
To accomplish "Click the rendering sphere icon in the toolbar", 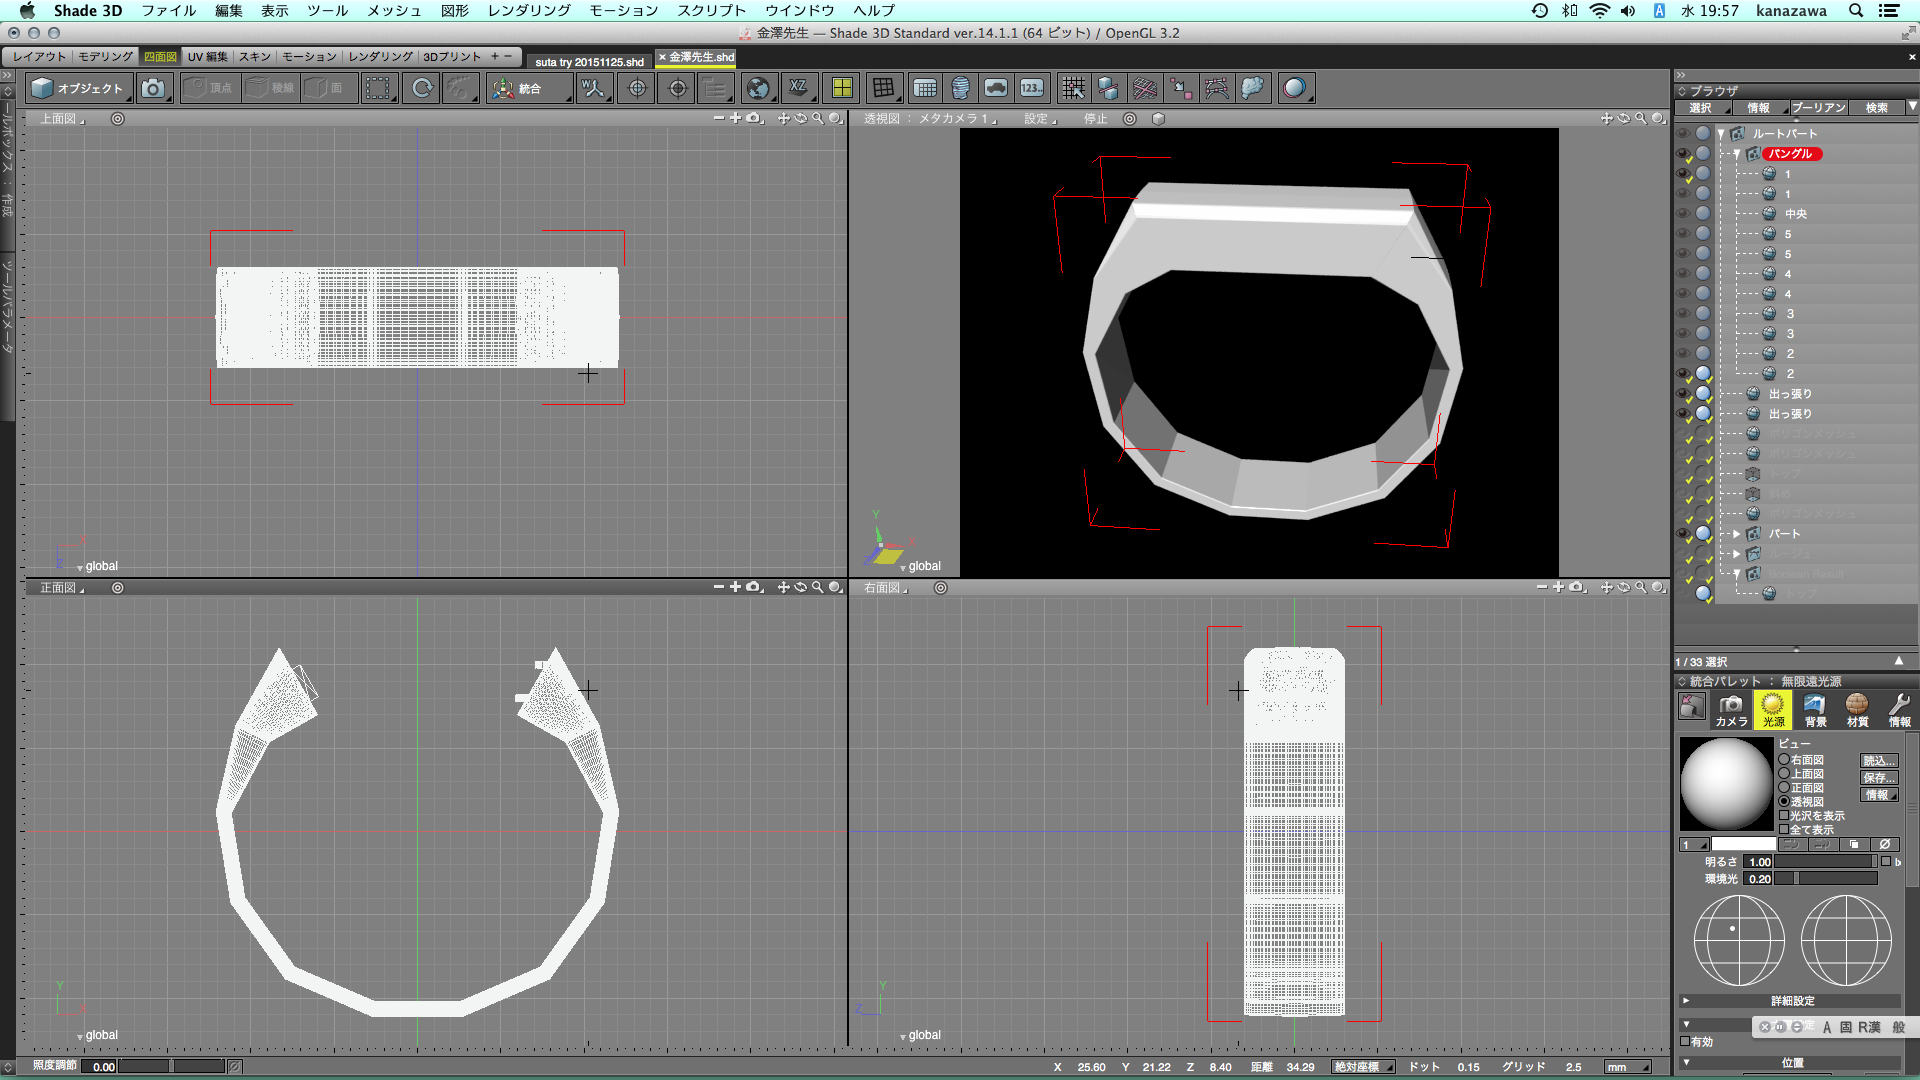I will tap(1294, 89).
